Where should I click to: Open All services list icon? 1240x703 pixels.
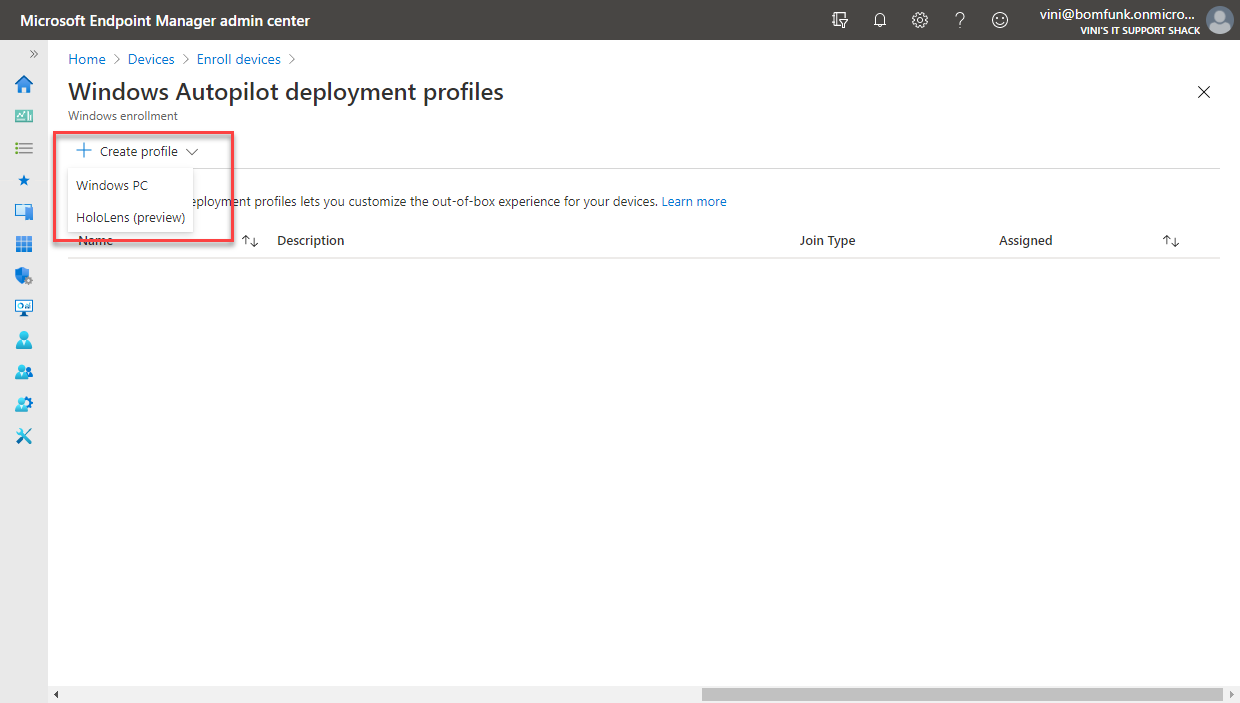pyautogui.click(x=24, y=148)
